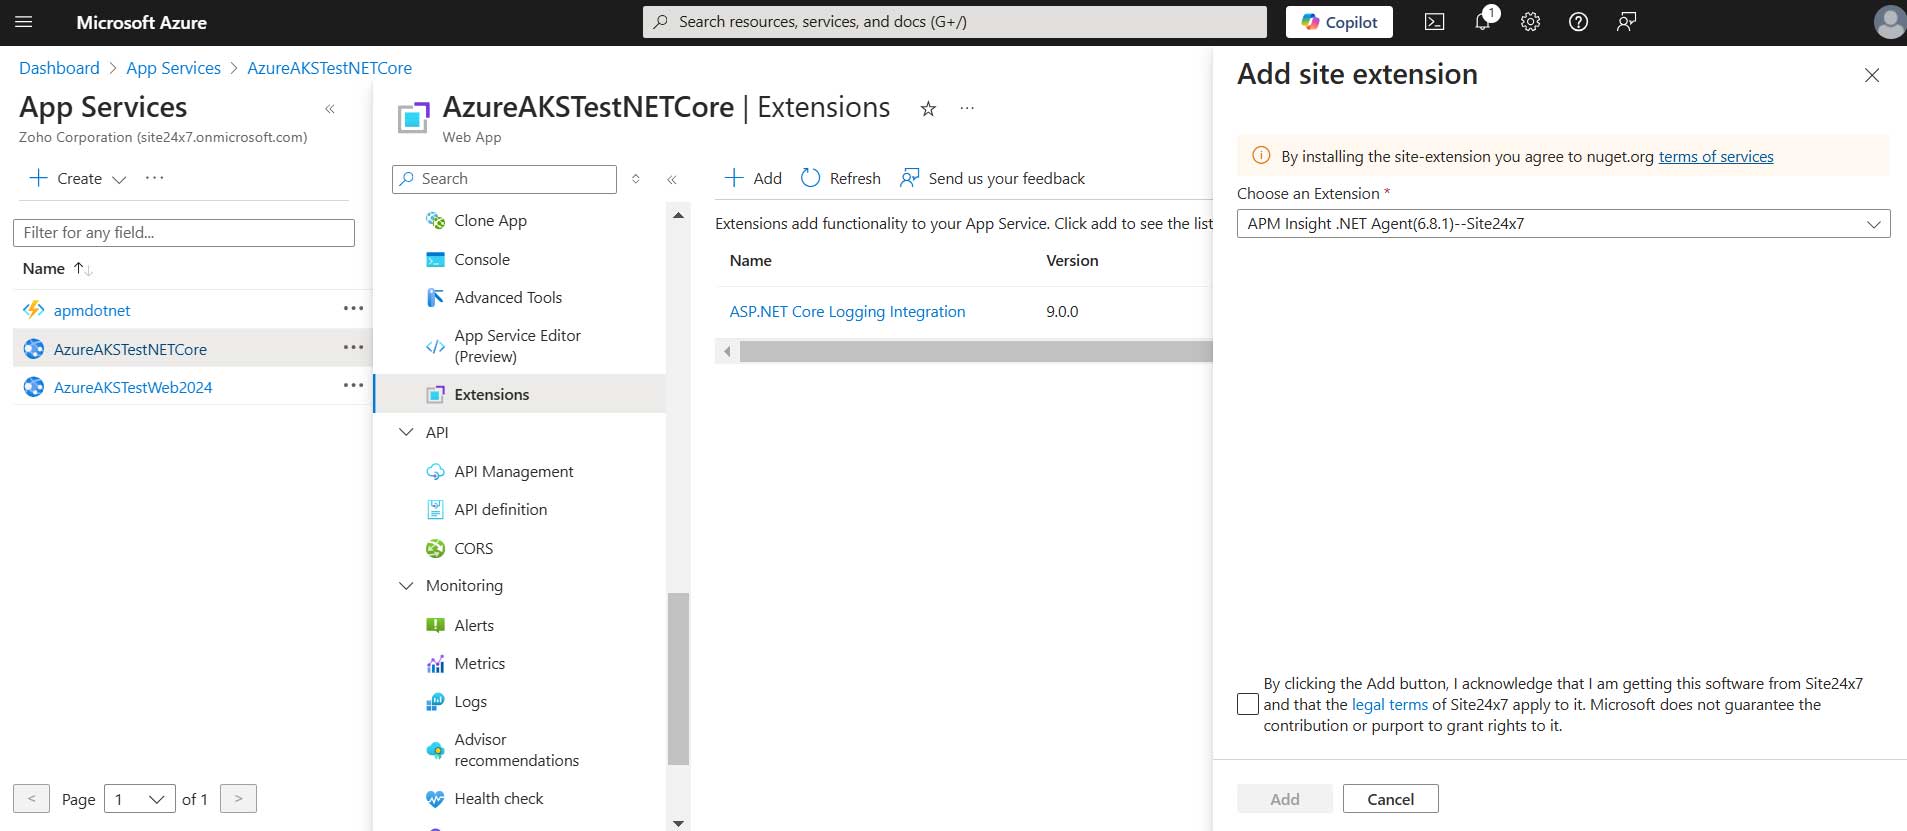Favorite this page with the star icon

pyautogui.click(x=928, y=109)
